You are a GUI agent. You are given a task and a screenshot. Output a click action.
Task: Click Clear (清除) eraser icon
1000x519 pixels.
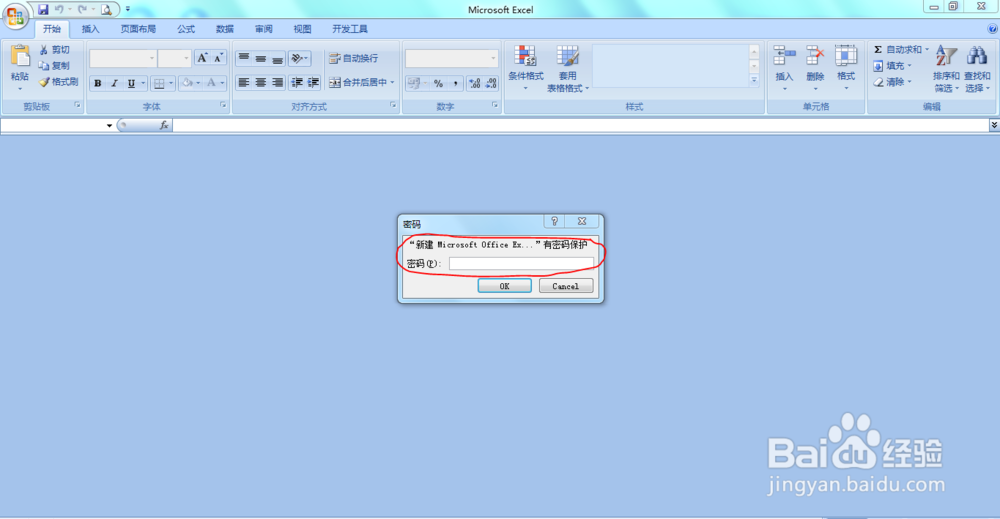tap(878, 82)
